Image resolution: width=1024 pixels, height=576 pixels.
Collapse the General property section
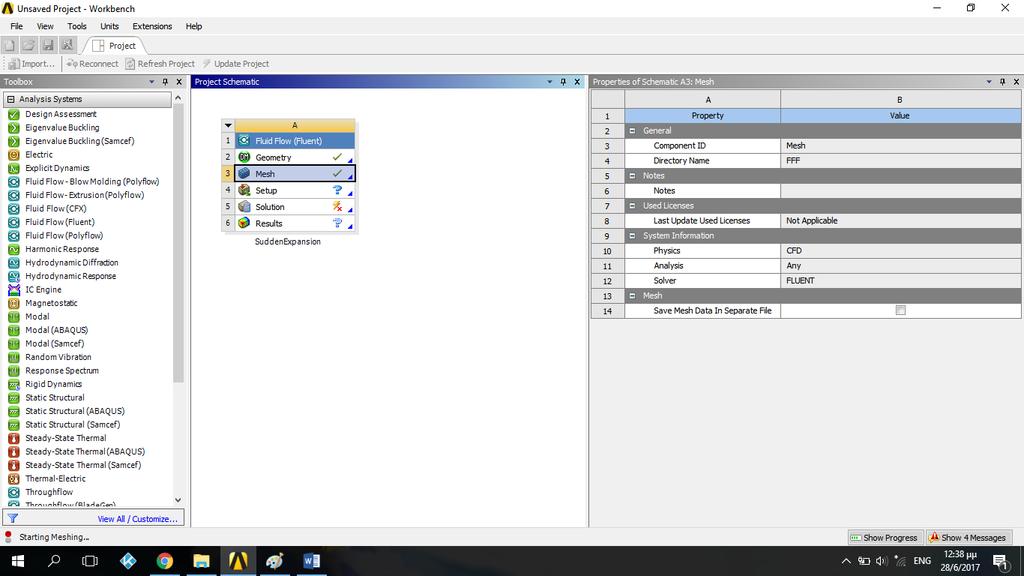632,131
